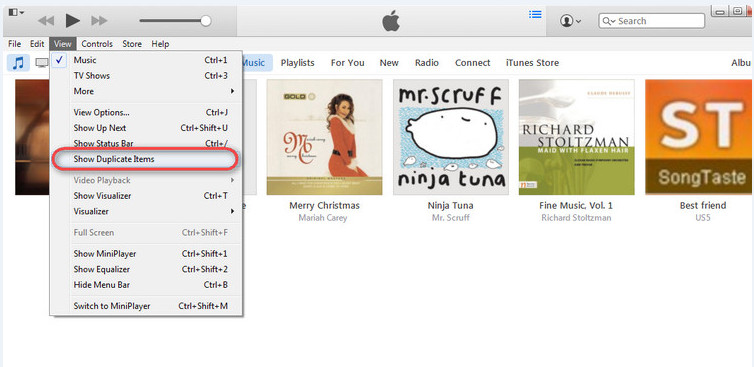The height and width of the screenshot is (367, 754).
Task: Toggle Show Status Bar
Action: point(147,143)
